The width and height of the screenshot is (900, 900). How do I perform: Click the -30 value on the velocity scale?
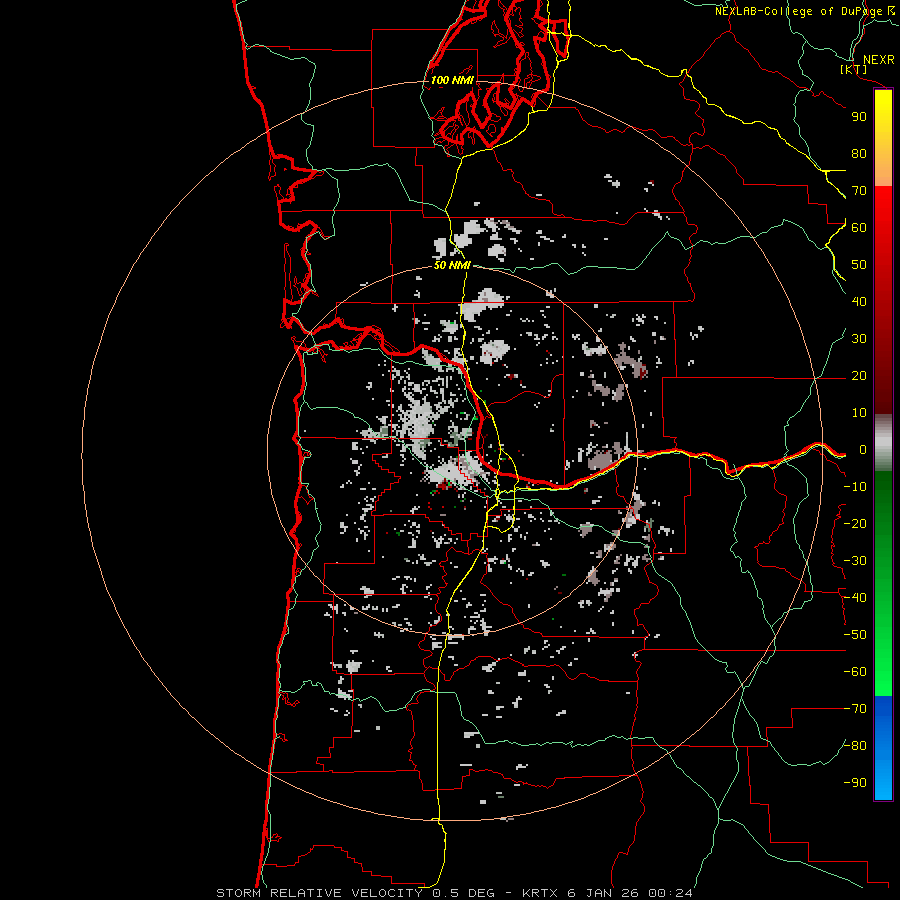tap(855, 561)
